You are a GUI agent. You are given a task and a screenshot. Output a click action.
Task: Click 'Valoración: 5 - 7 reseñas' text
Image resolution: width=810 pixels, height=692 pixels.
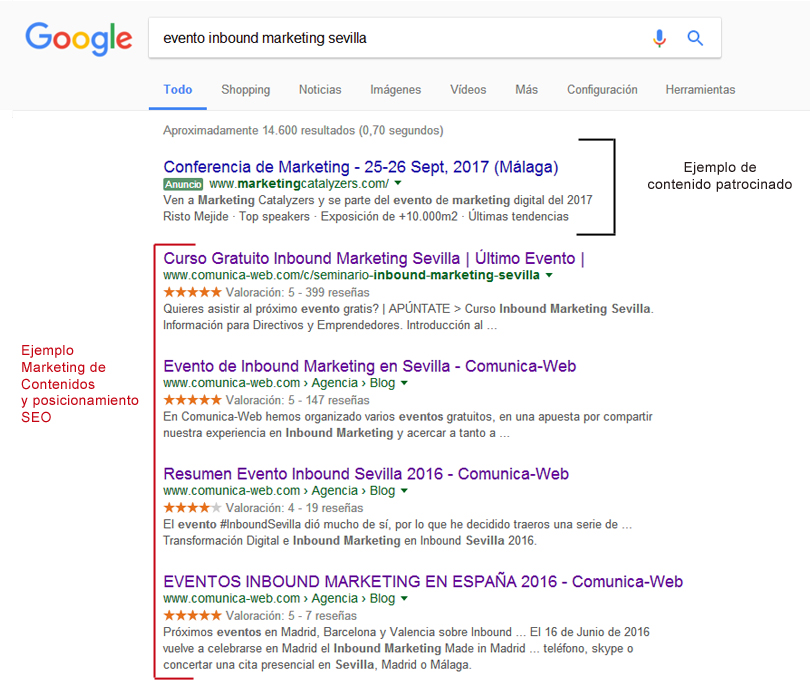pos(291,616)
